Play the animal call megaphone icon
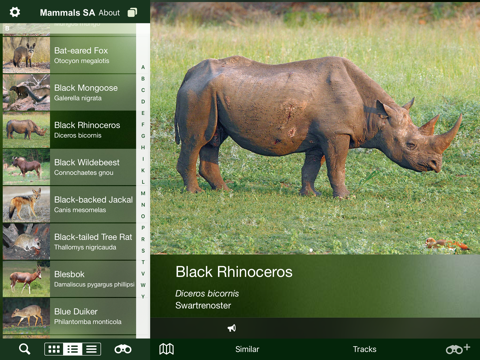The height and width of the screenshot is (360, 480). (232, 328)
